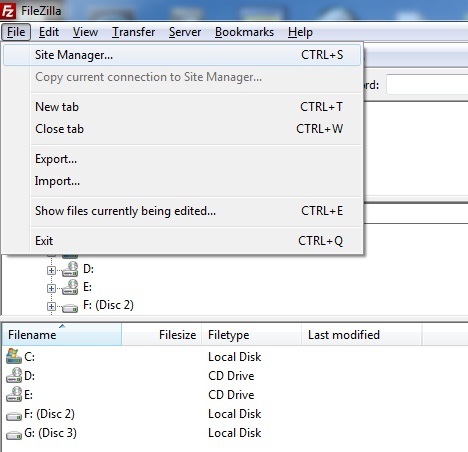Click CD Drive type in E: row
Screen dimensions: 468x452
231,395
